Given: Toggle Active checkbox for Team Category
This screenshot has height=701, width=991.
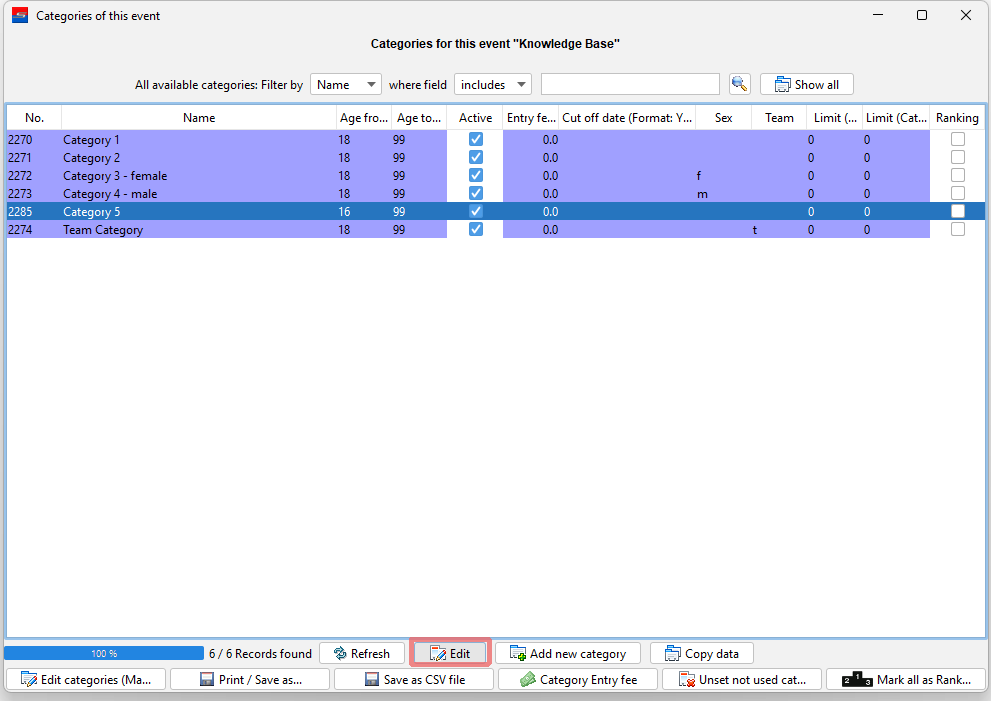Looking at the screenshot, I should [476, 230].
